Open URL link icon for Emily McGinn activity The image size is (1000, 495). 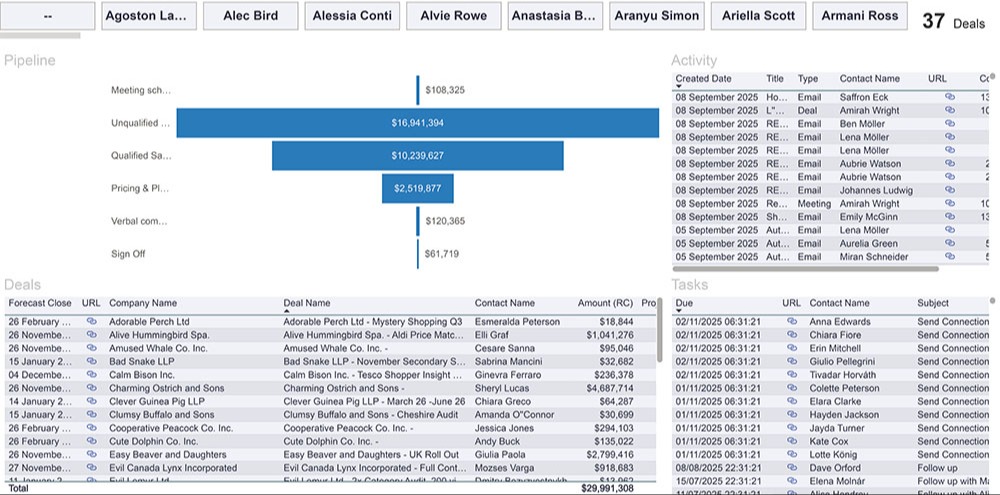tap(950, 217)
